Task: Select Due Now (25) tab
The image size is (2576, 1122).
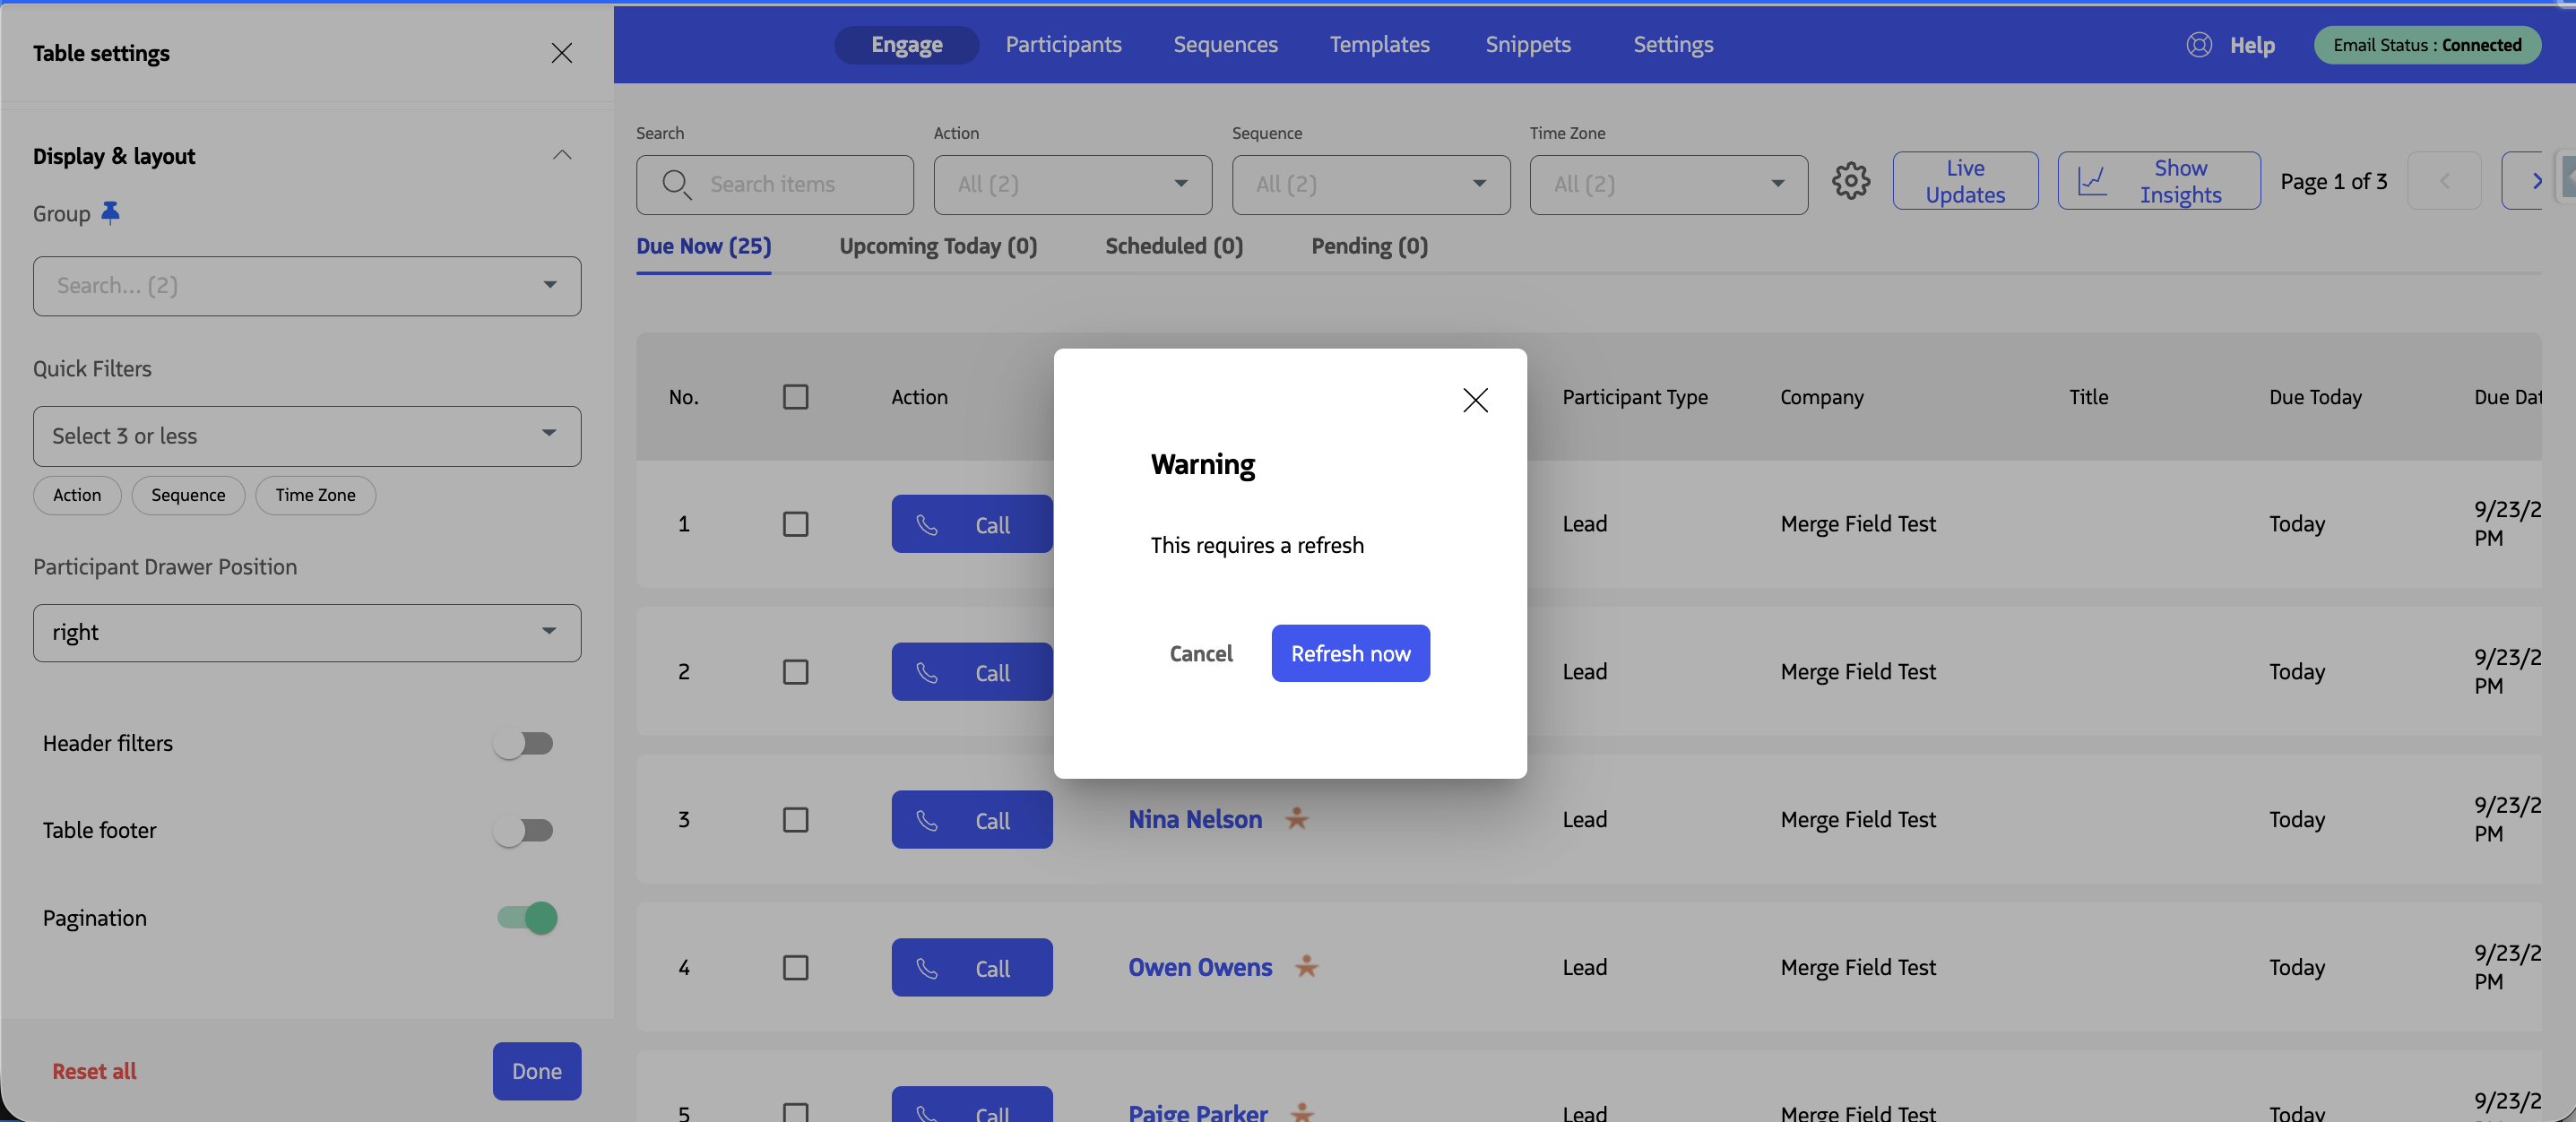Action: click(704, 246)
